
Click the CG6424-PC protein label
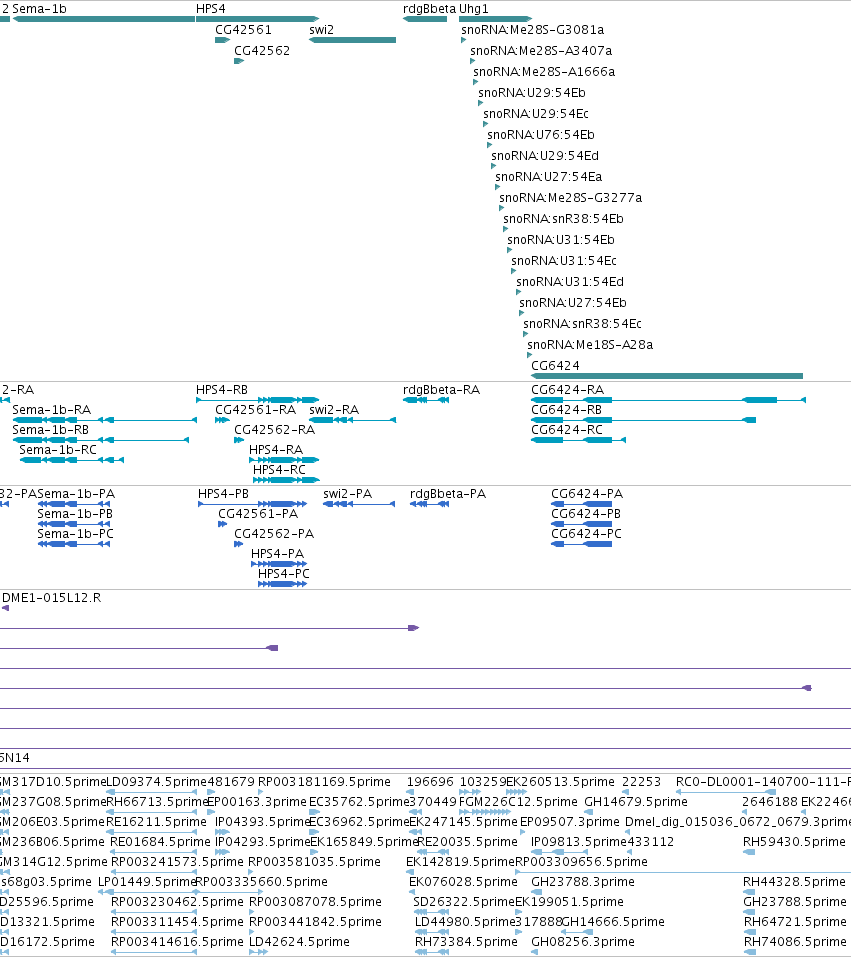(x=587, y=534)
